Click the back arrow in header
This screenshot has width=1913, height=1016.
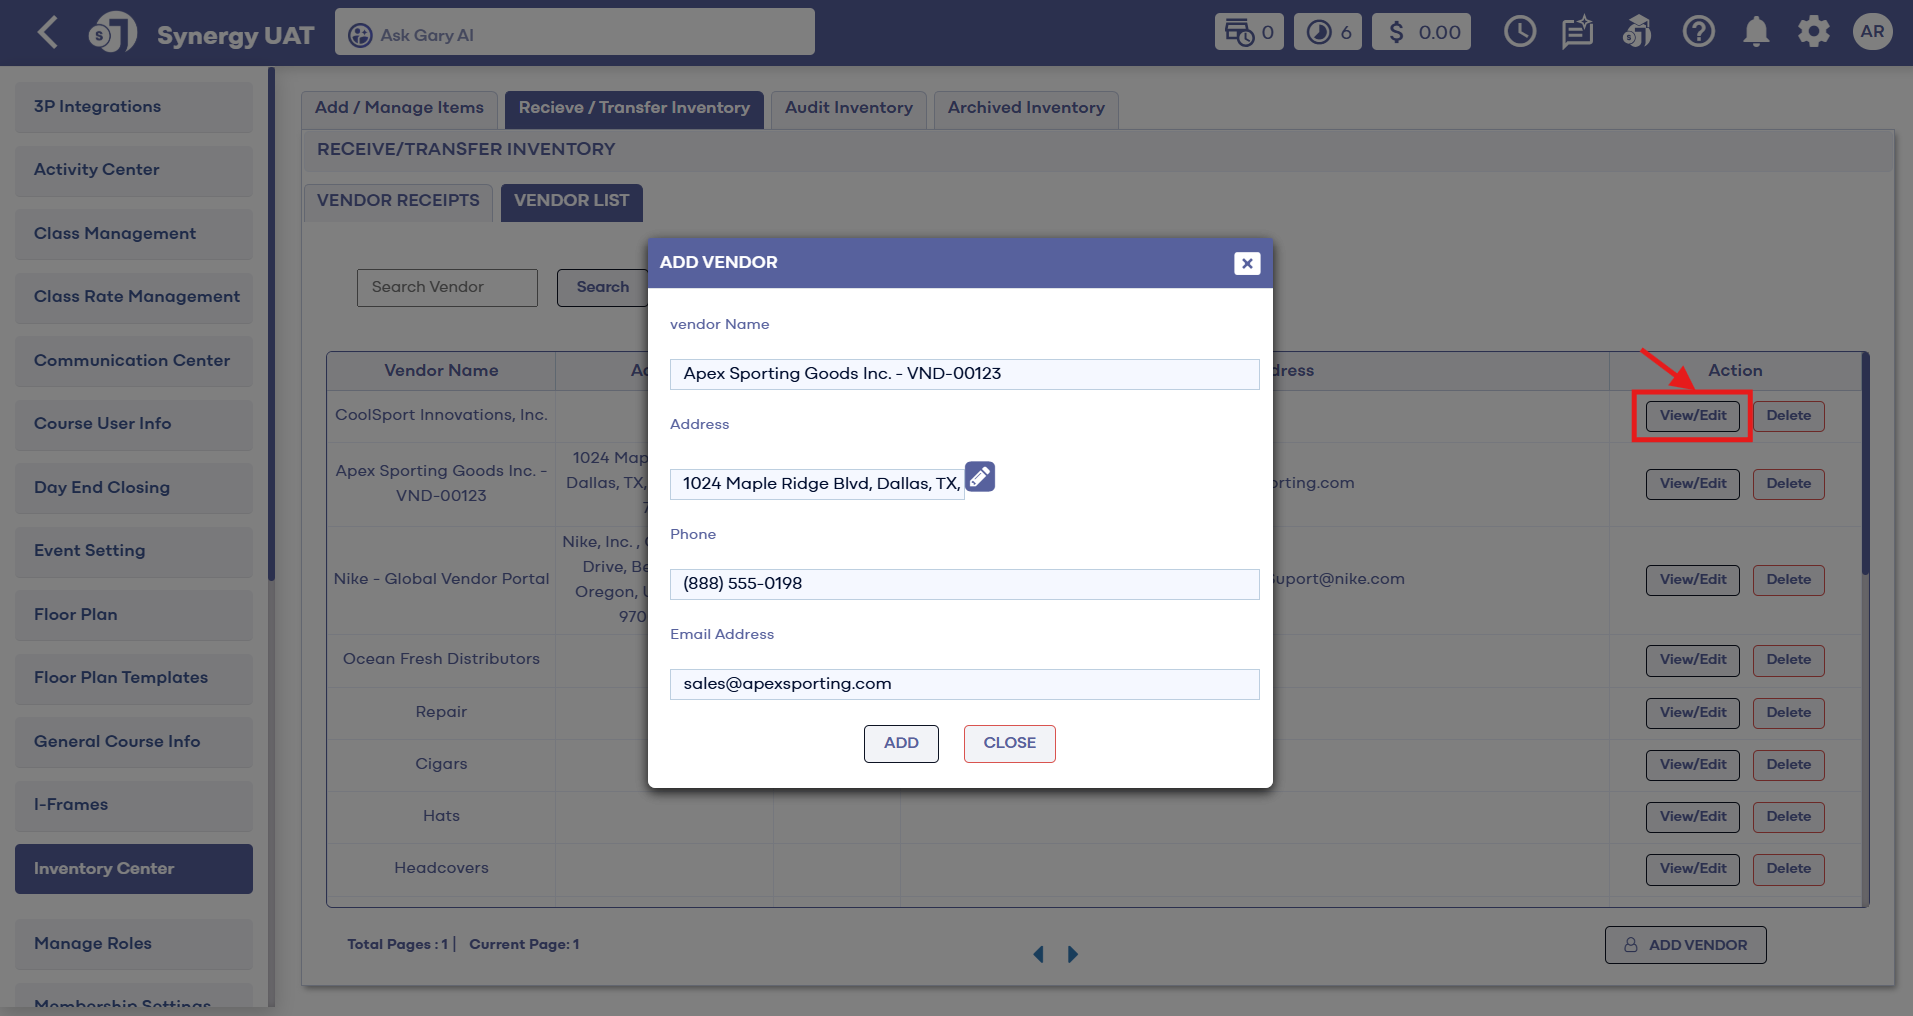pyautogui.click(x=47, y=32)
